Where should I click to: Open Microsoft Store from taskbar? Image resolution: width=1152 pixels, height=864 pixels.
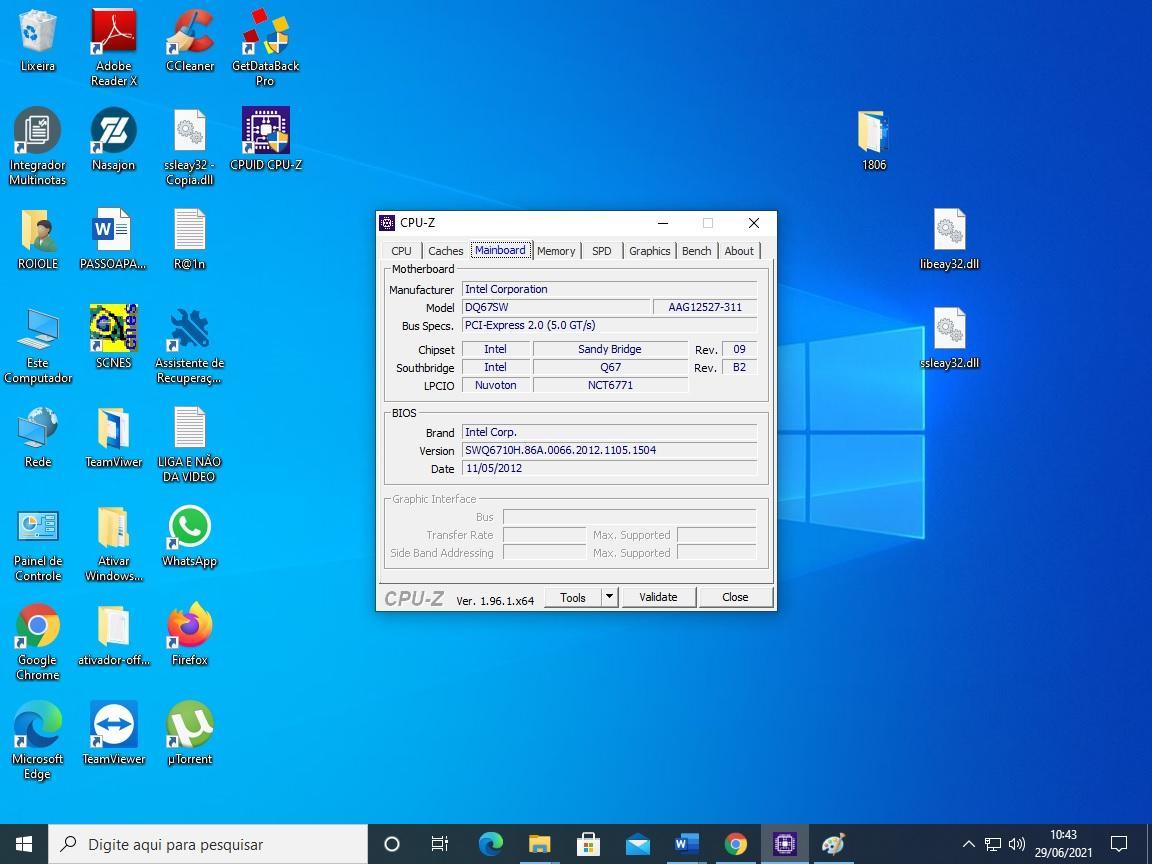click(588, 844)
